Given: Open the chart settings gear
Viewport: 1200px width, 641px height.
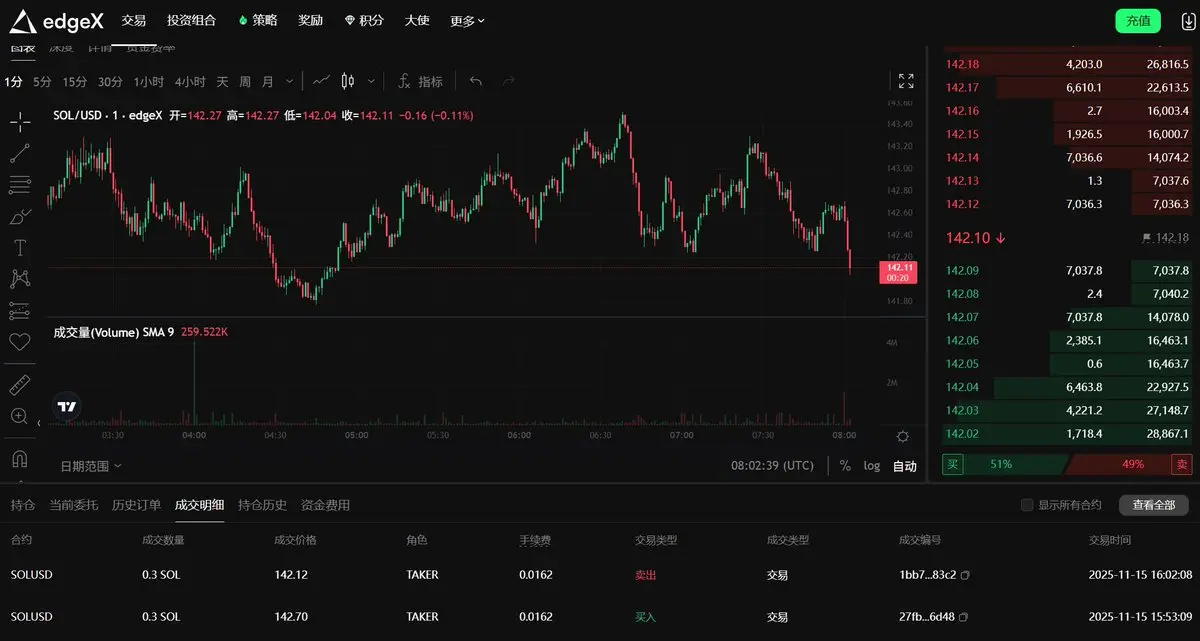Looking at the screenshot, I should 903,436.
